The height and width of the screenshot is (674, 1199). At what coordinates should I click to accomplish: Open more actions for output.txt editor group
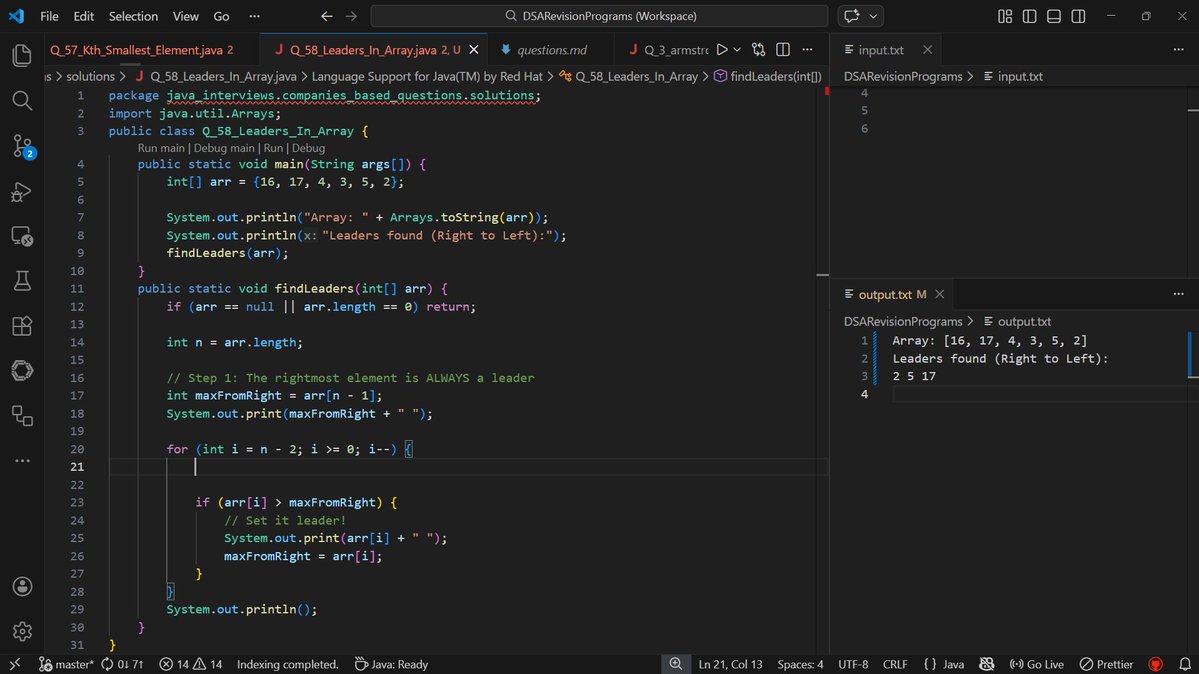click(x=1178, y=295)
